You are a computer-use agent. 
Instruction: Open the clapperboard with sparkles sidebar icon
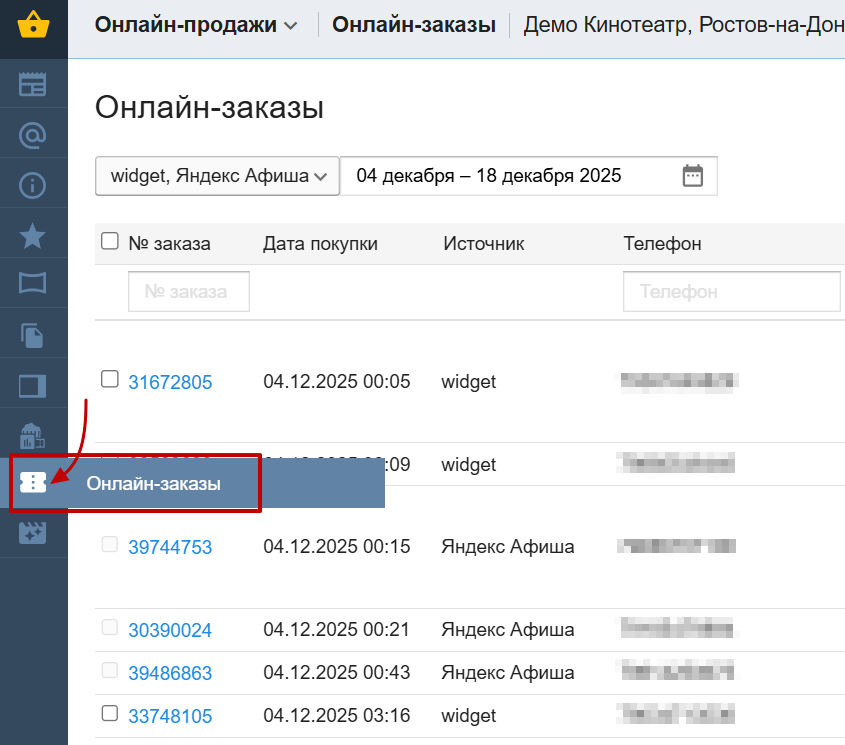tap(33, 533)
